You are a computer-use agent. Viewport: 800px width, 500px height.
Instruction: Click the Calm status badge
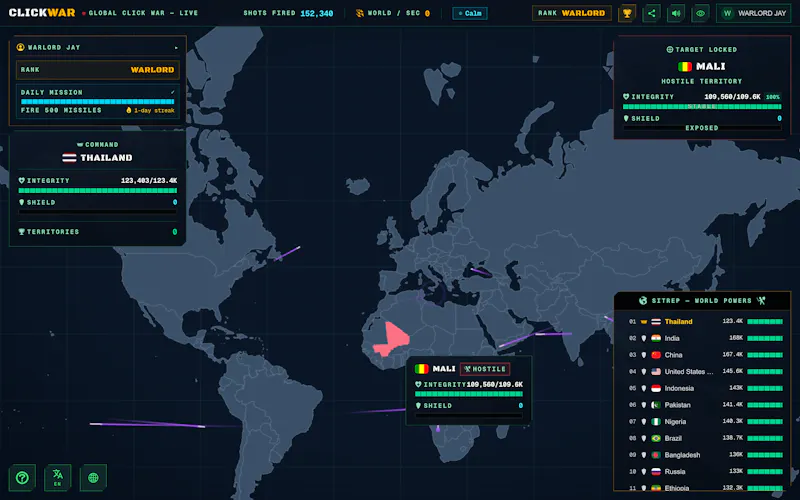coord(470,13)
